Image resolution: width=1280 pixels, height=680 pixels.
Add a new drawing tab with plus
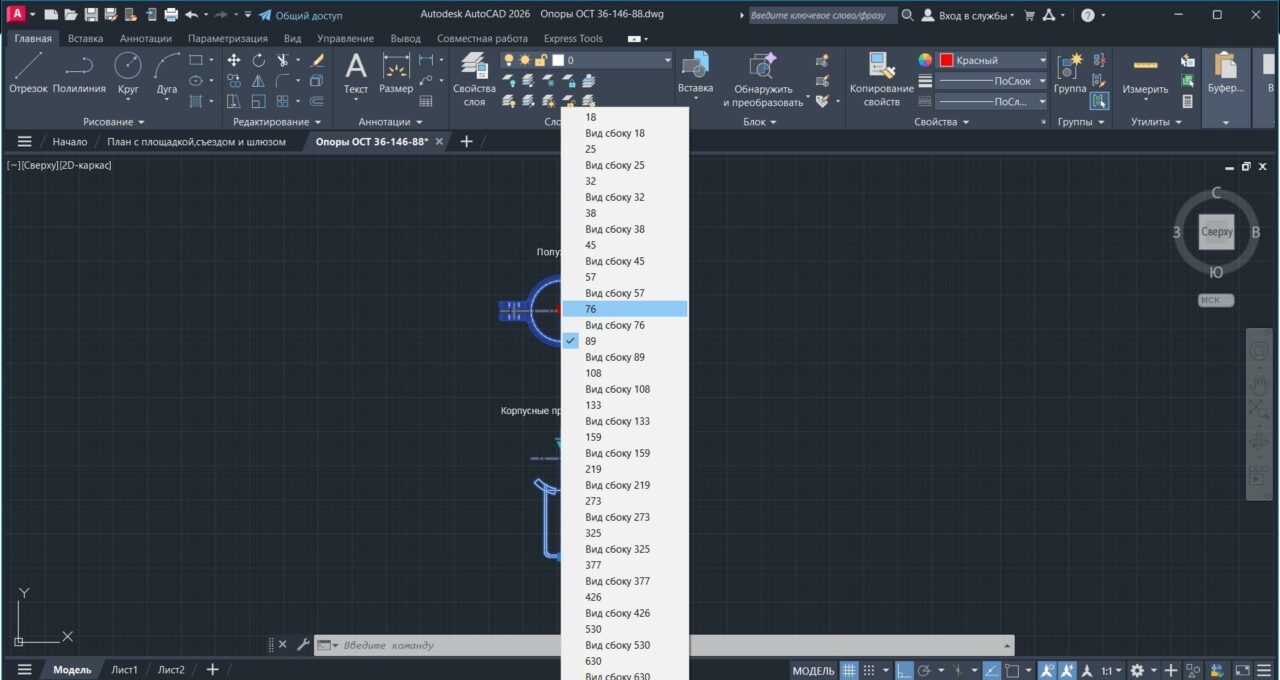466,142
